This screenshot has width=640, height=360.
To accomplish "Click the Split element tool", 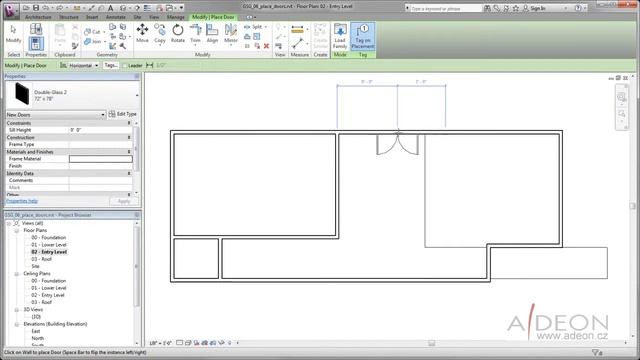I will (x=254, y=27).
